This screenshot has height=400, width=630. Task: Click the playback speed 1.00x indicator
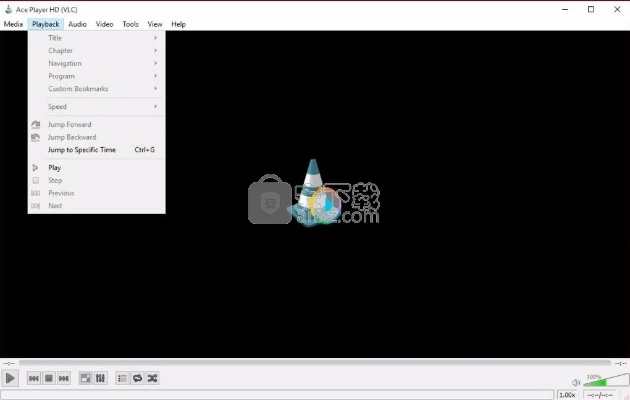(x=567, y=395)
